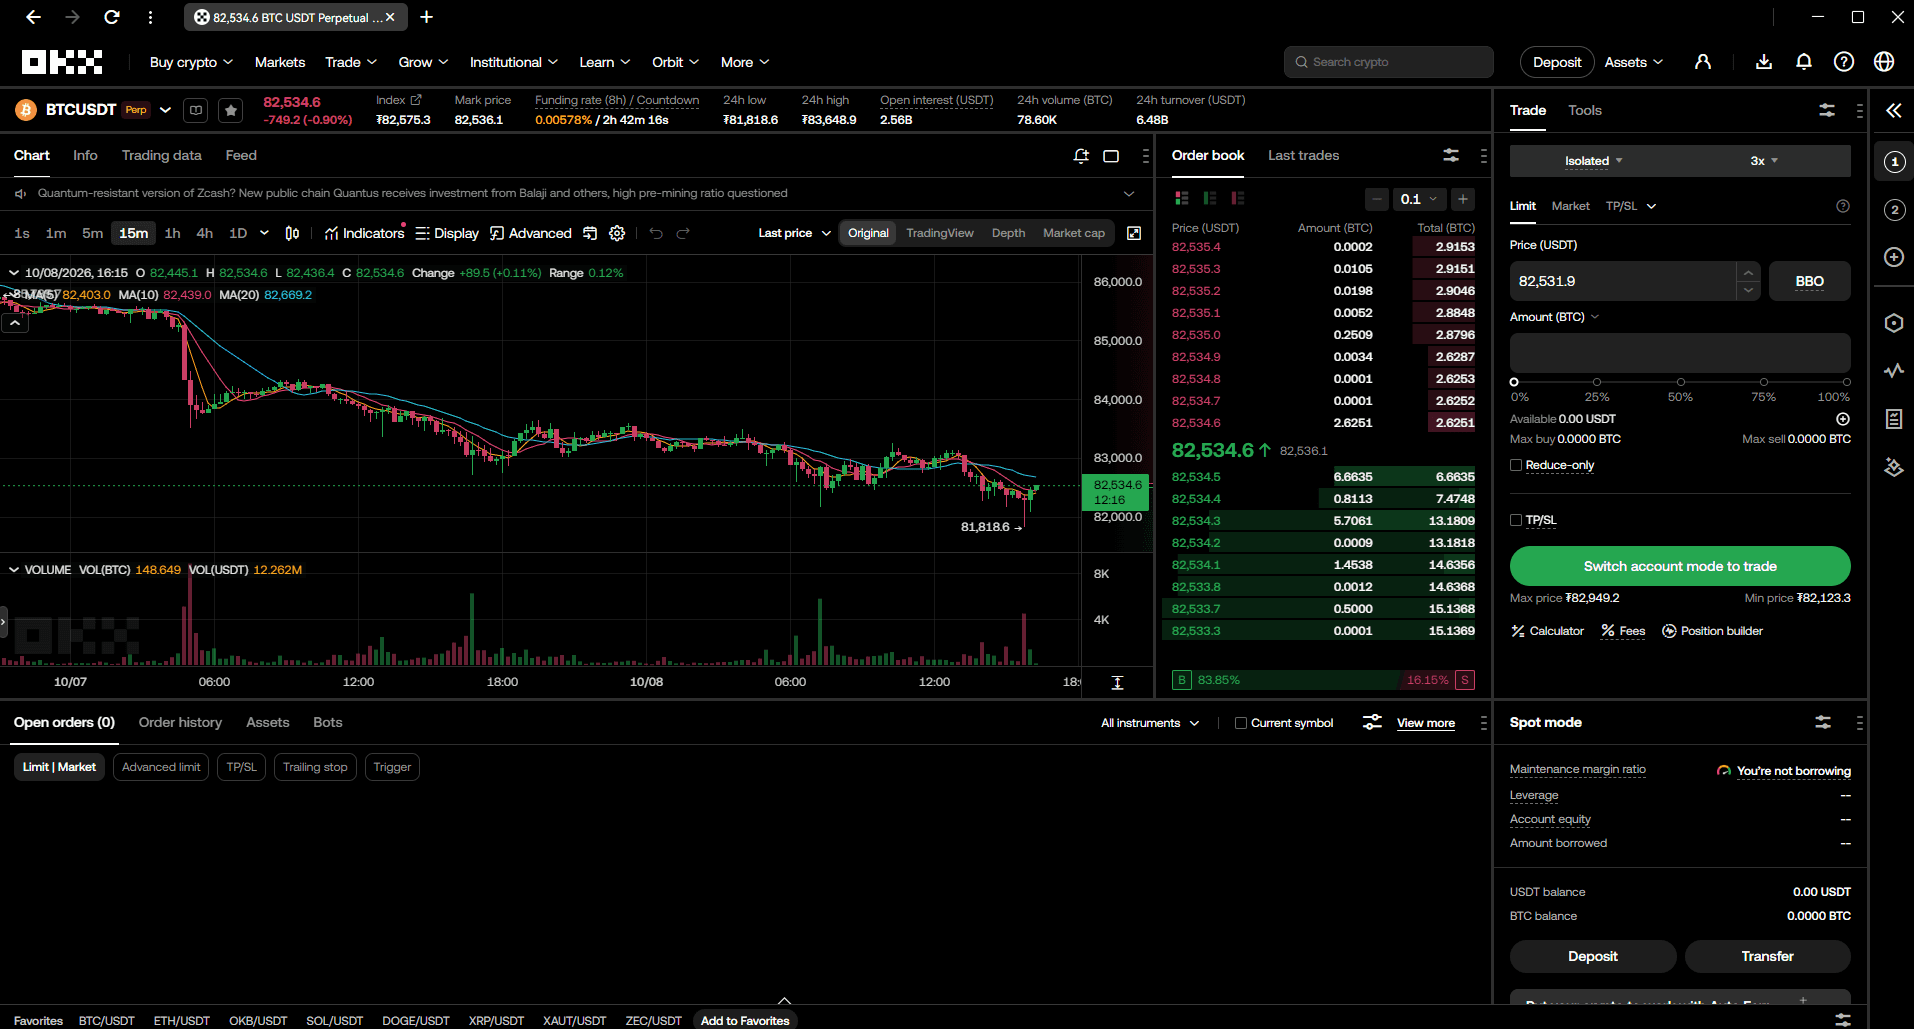Select the 5m timeframe

(x=92, y=233)
